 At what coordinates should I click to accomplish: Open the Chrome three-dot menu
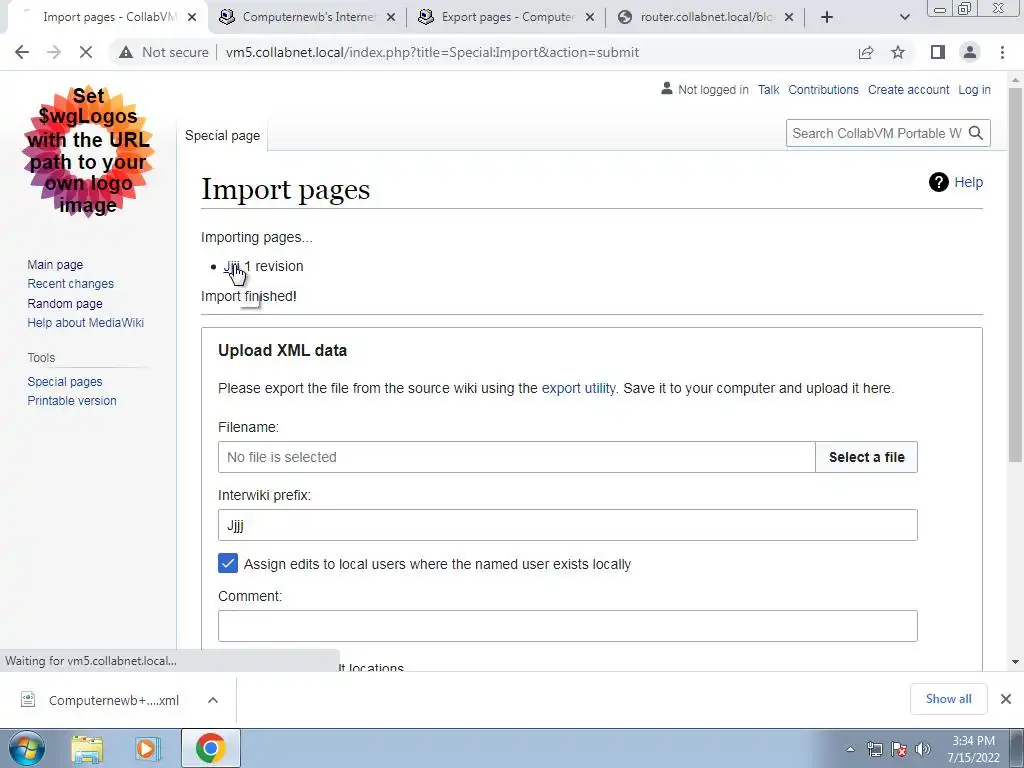click(x=1002, y=52)
